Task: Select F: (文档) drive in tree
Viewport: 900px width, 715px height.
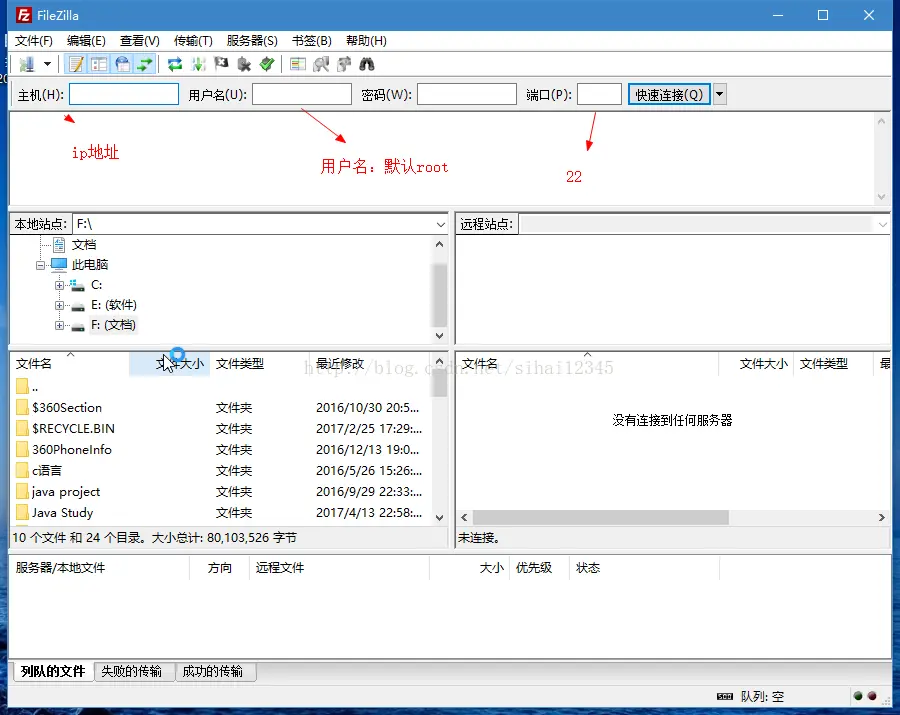Action: (x=113, y=325)
